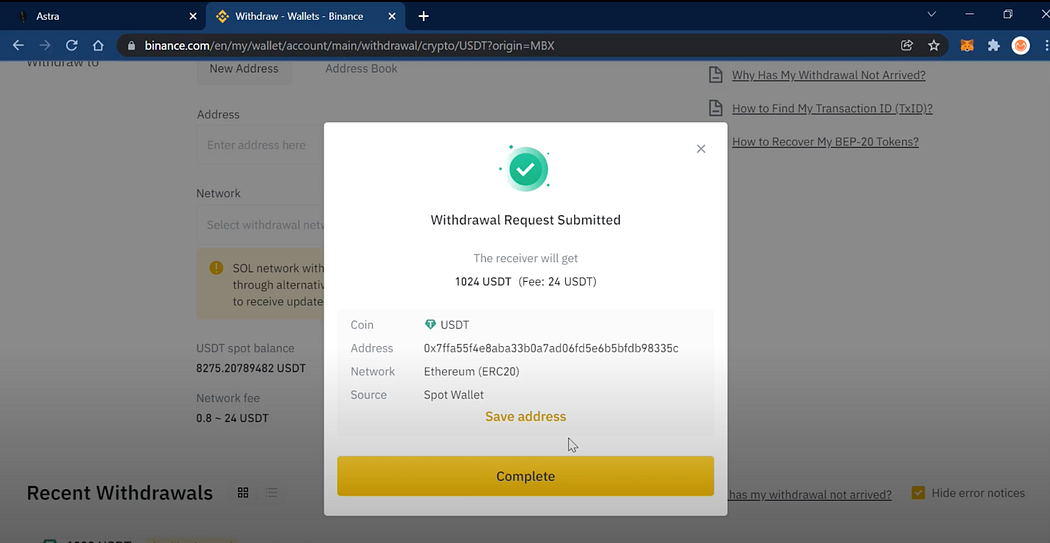Click document icon beside TxID help link
This screenshot has height=543, width=1050.
[x=716, y=108]
